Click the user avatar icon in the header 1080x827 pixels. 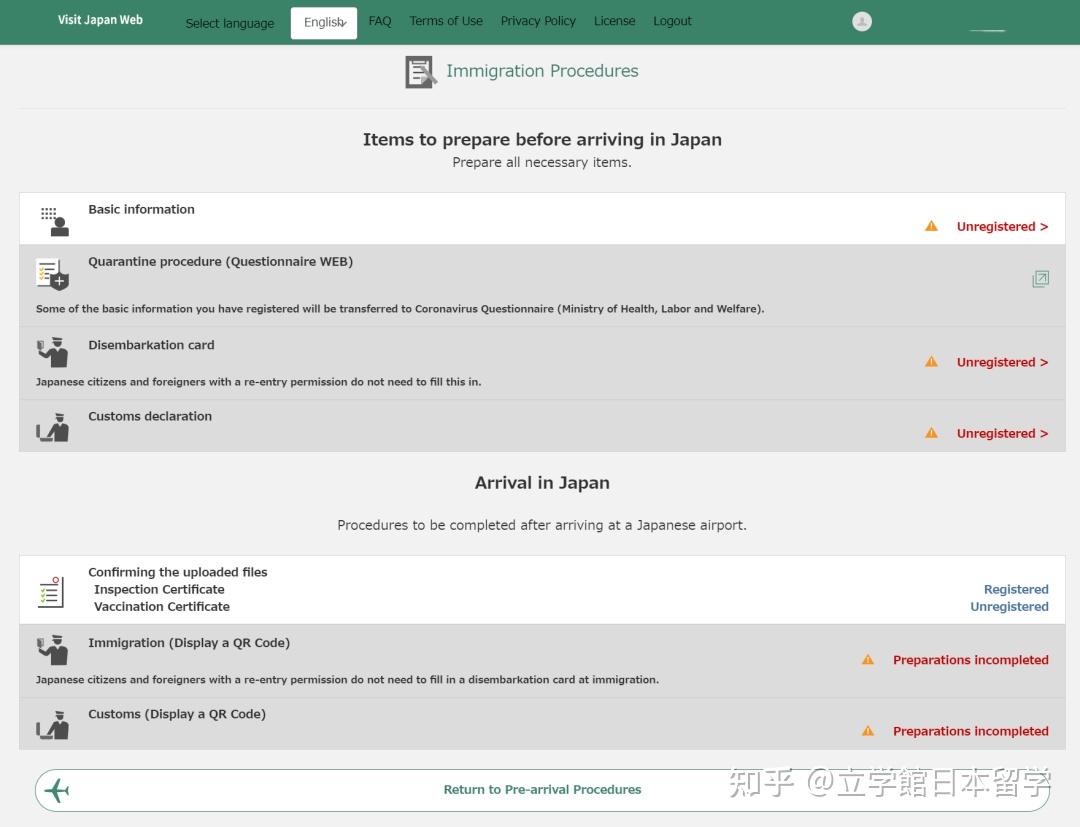coord(861,20)
